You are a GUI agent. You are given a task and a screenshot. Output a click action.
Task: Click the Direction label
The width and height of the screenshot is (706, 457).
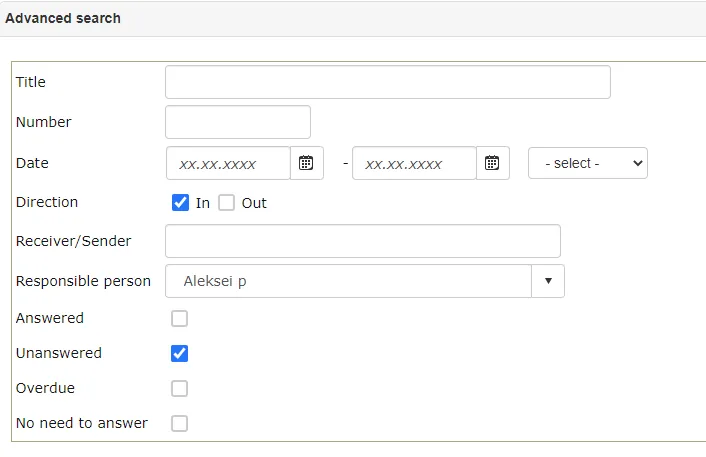pos(47,202)
